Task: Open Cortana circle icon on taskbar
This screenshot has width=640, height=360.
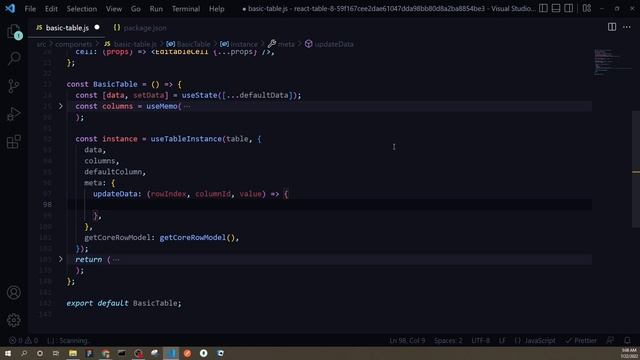Action: tap(40, 353)
